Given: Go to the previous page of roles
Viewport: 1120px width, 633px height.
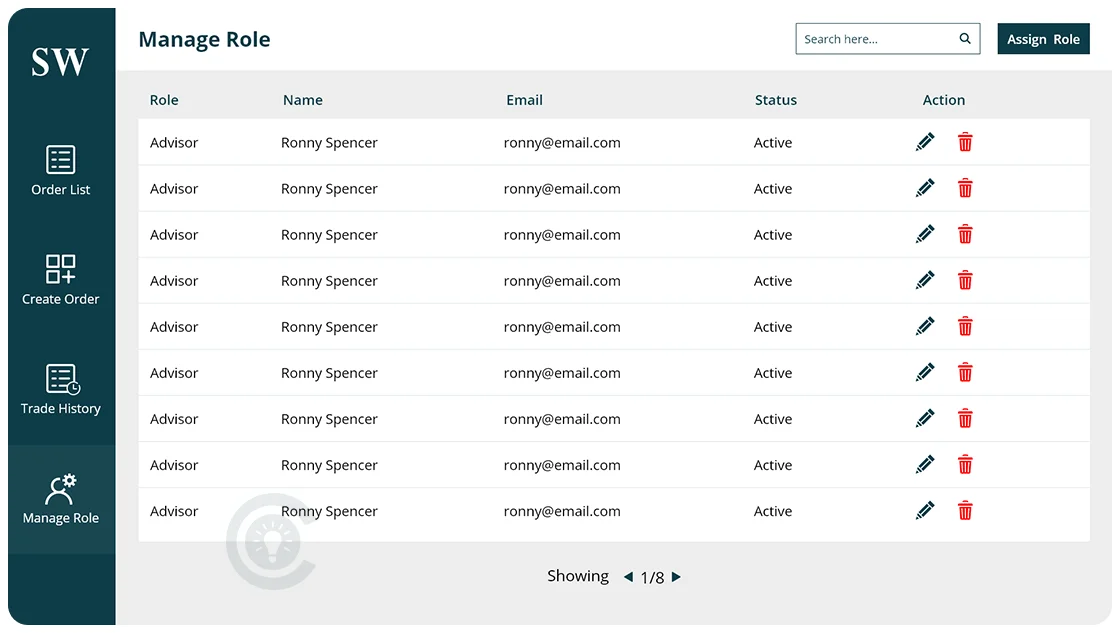Looking at the screenshot, I should 629,577.
